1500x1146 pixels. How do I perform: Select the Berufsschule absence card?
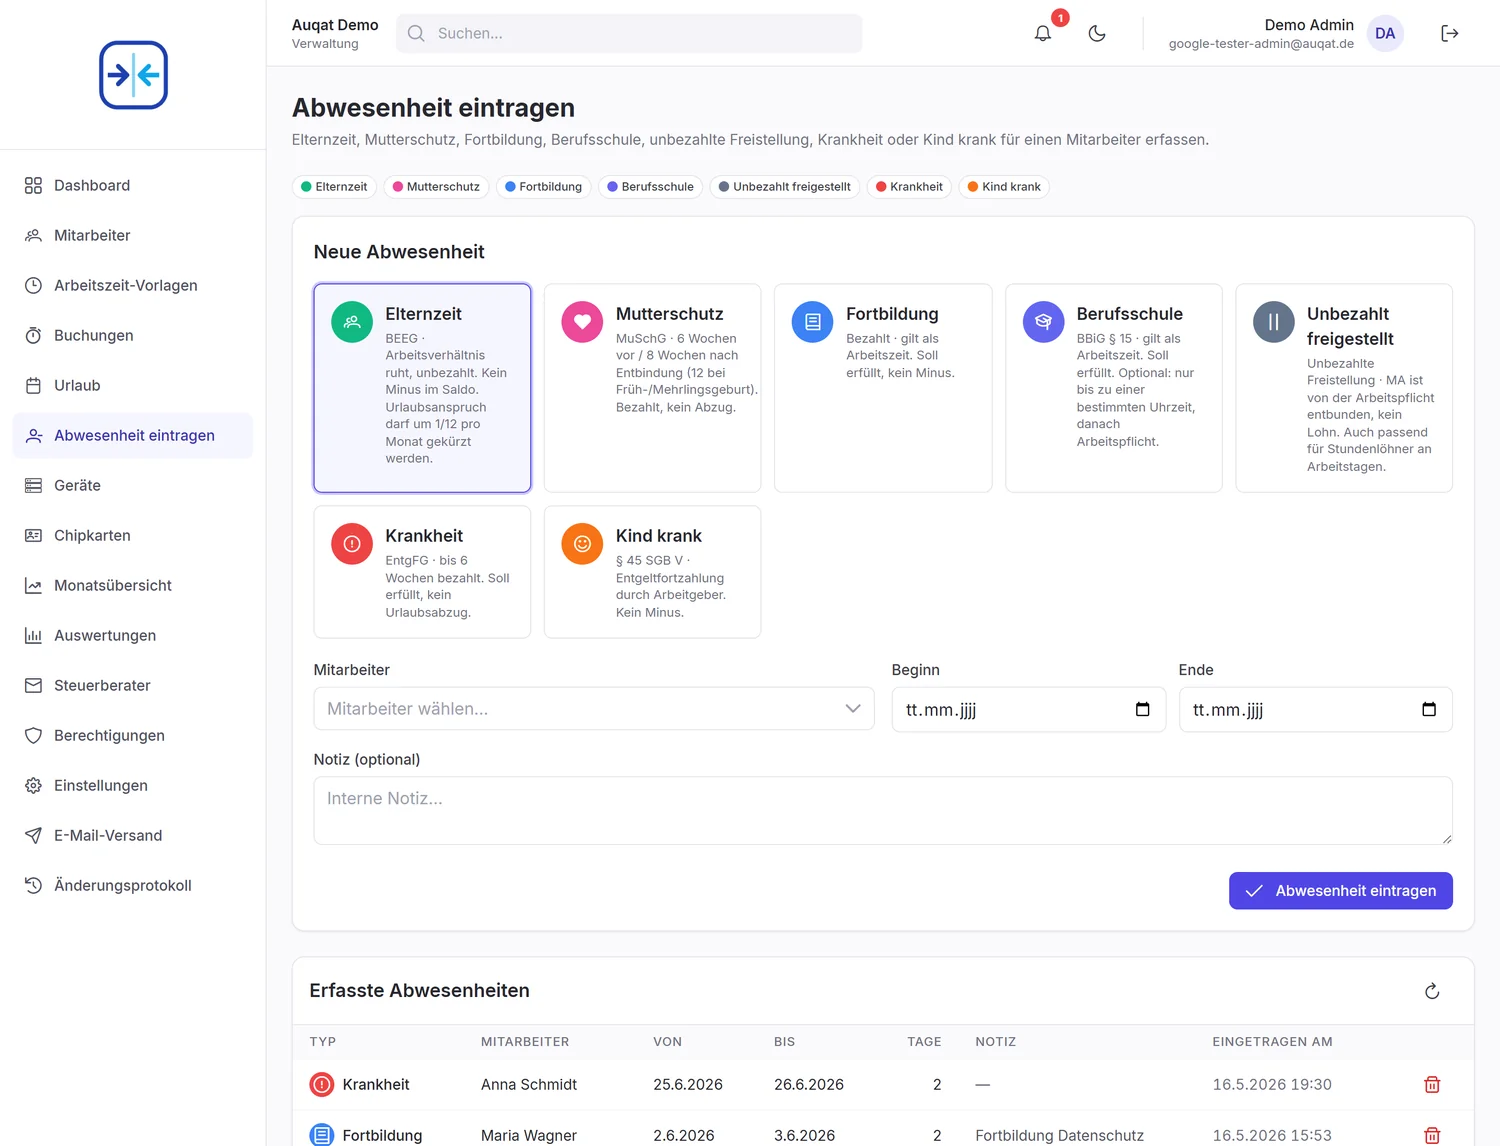(x=1113, y=388)
